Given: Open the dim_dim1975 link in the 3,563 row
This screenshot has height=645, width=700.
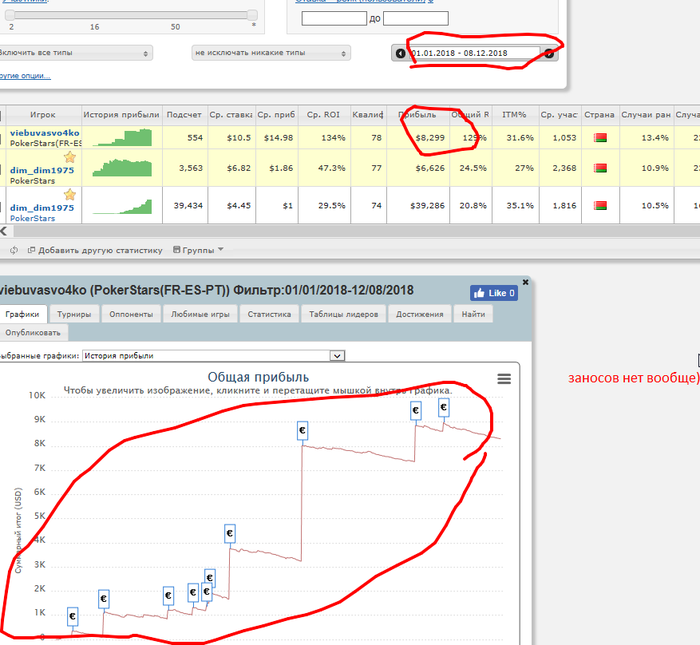Looking at the screenshot, I should pyautogui.click(x=42, y=170).
